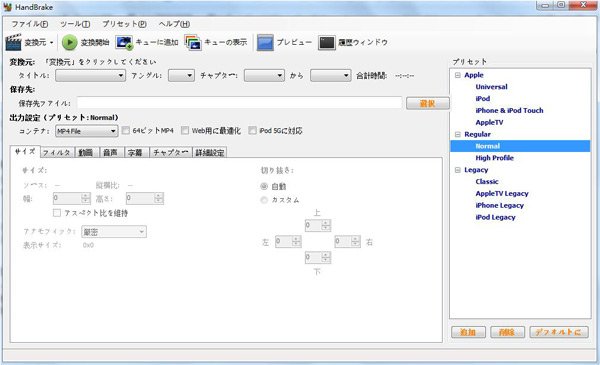This screenshot has width=600, height=365.
Task: Toggle the Web用に最適化 checkbox
Action: coord(185,131)
